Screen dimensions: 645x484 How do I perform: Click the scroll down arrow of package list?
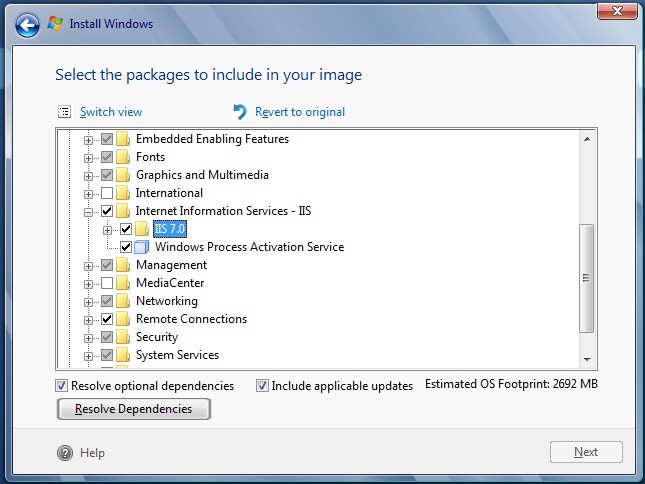tap(587, 359)
